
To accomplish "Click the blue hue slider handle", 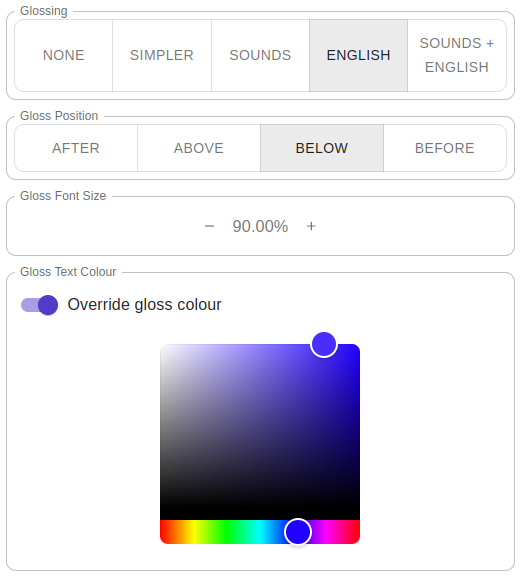I will pyautogui.click(x=298, y=532).
